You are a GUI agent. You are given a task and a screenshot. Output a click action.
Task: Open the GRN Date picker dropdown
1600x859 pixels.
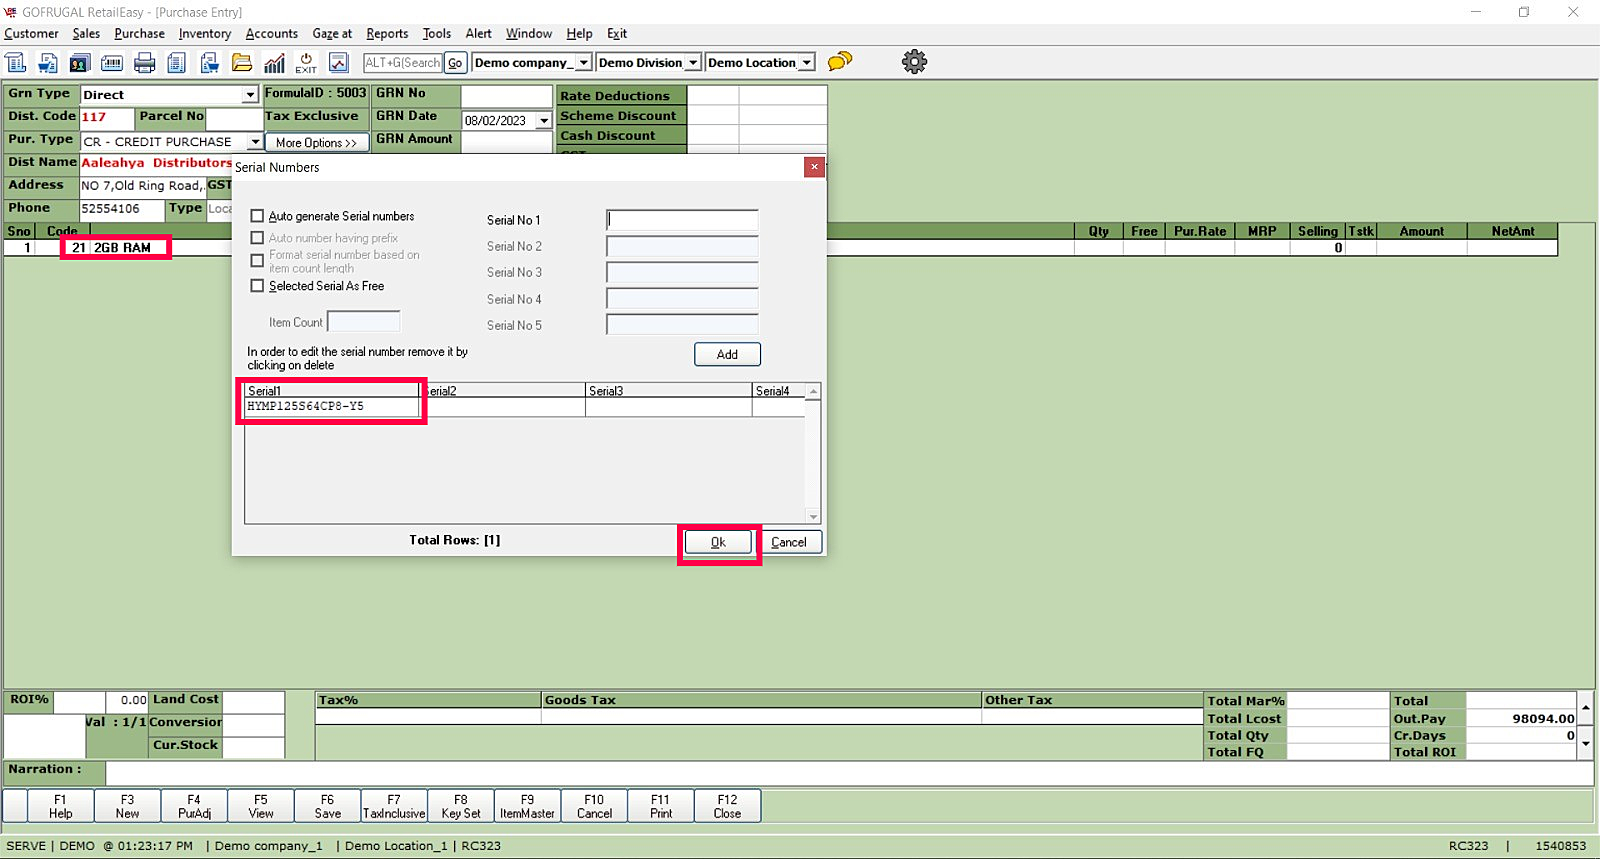click(544, 121)
